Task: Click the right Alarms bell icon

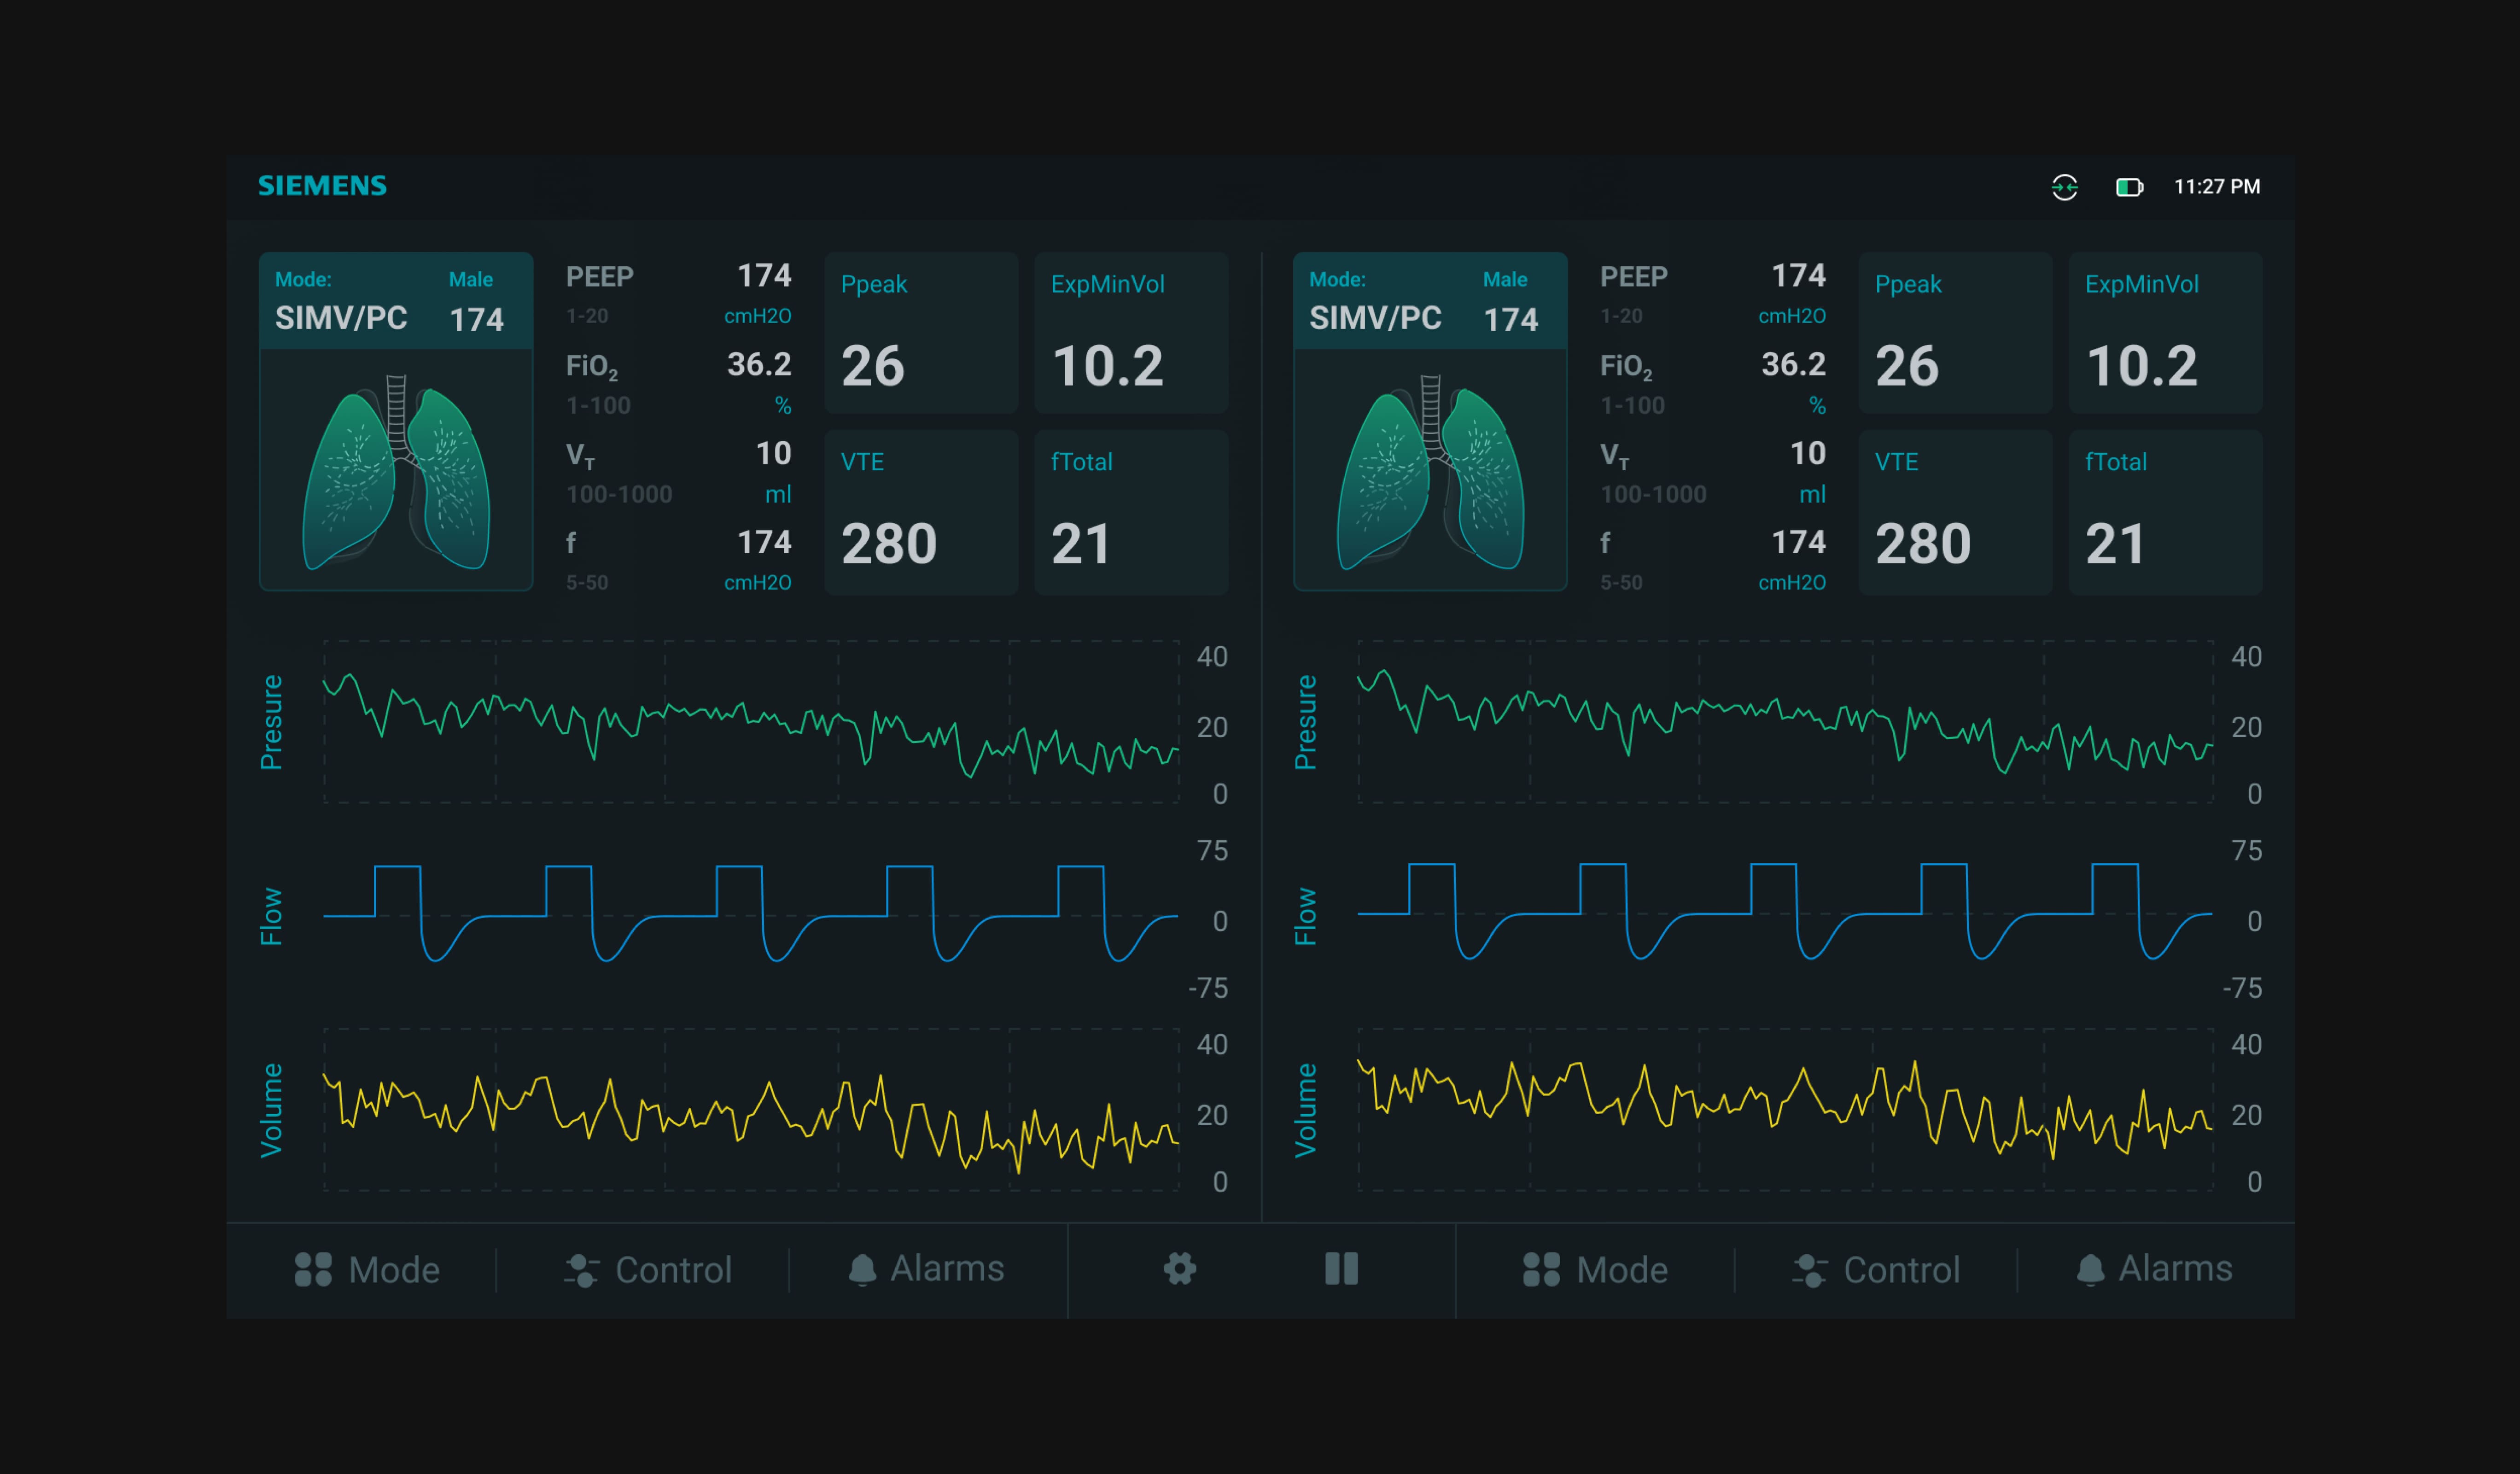Action: [x=2090, y=1270]
